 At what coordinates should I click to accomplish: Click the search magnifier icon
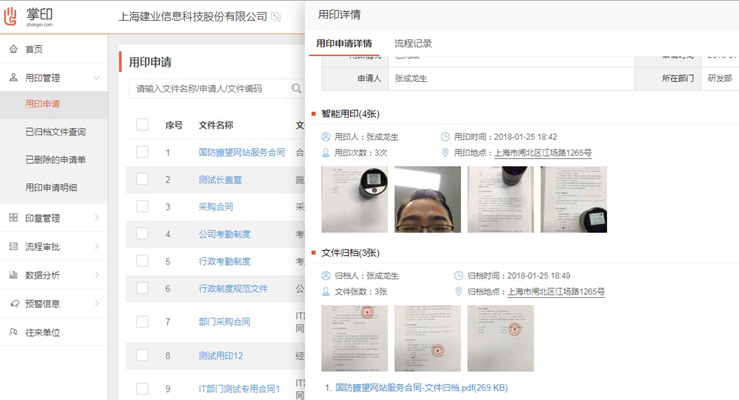[x=296, y=89]
